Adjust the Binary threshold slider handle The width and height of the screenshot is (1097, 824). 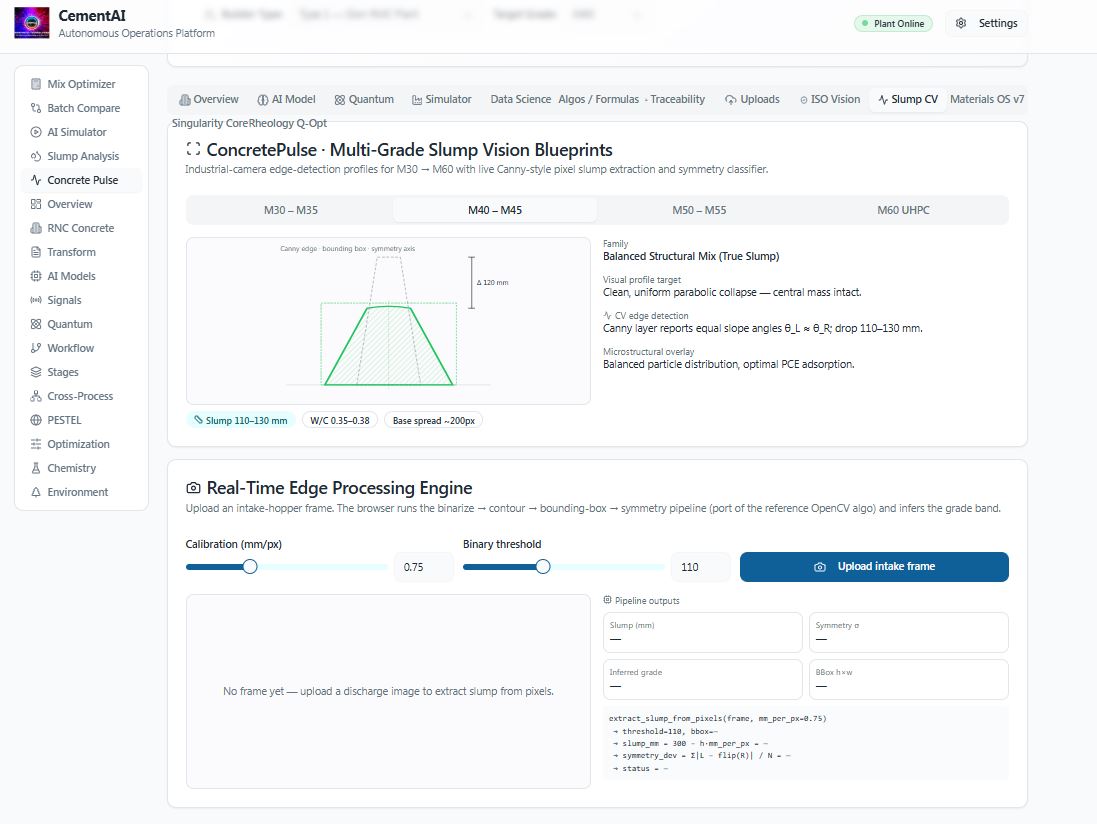coord(543,567)
